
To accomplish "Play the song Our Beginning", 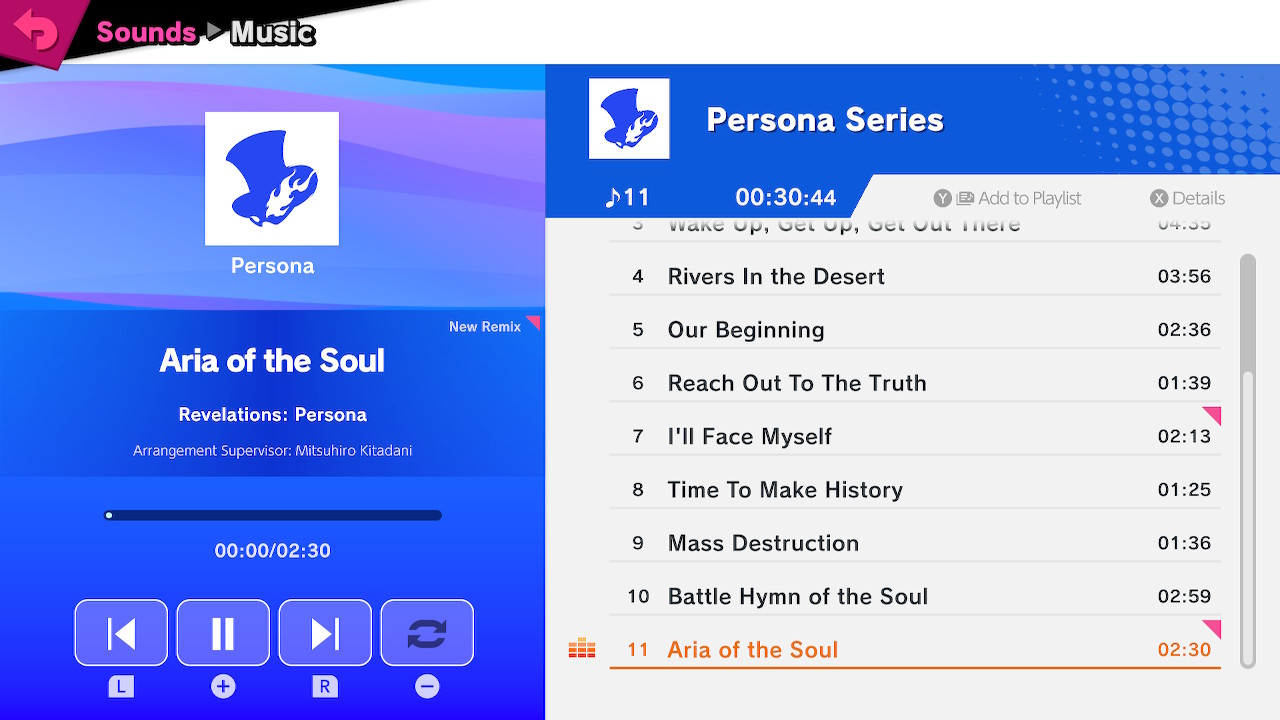I will (915, 330).
